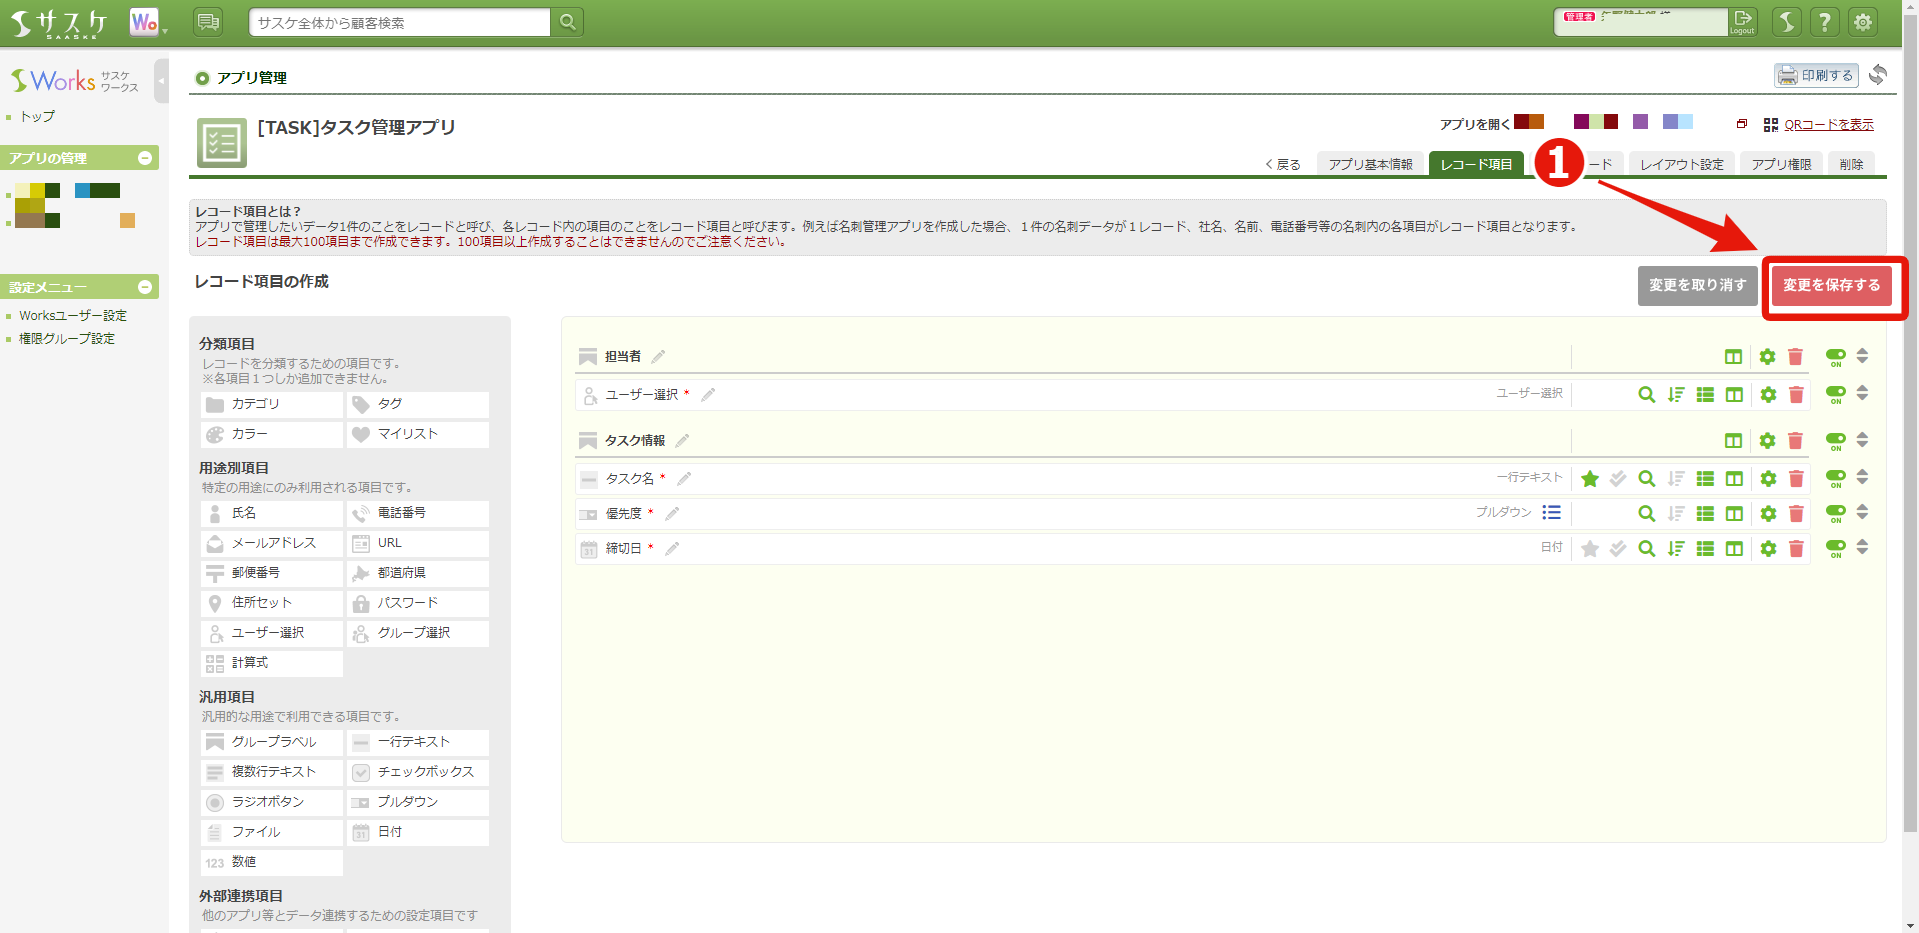Select the purple app color swatch

[1640, 121]
